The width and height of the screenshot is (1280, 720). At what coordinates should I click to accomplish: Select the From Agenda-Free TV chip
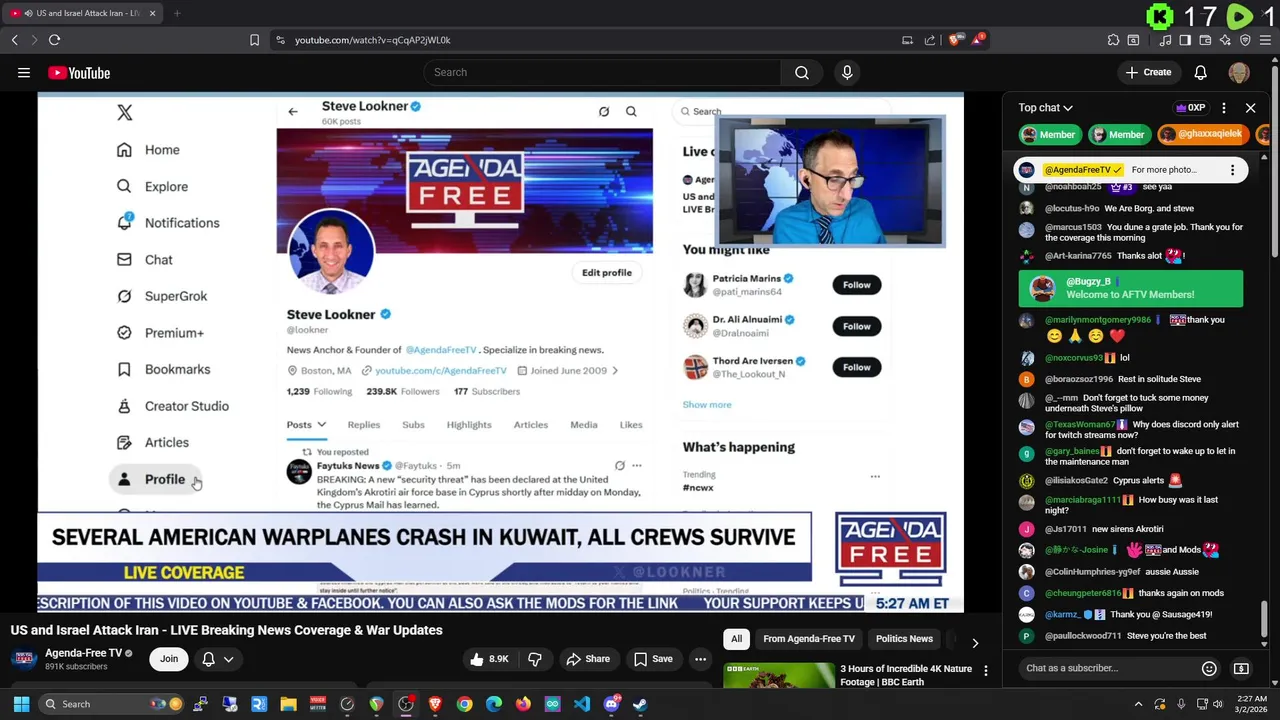809,639
